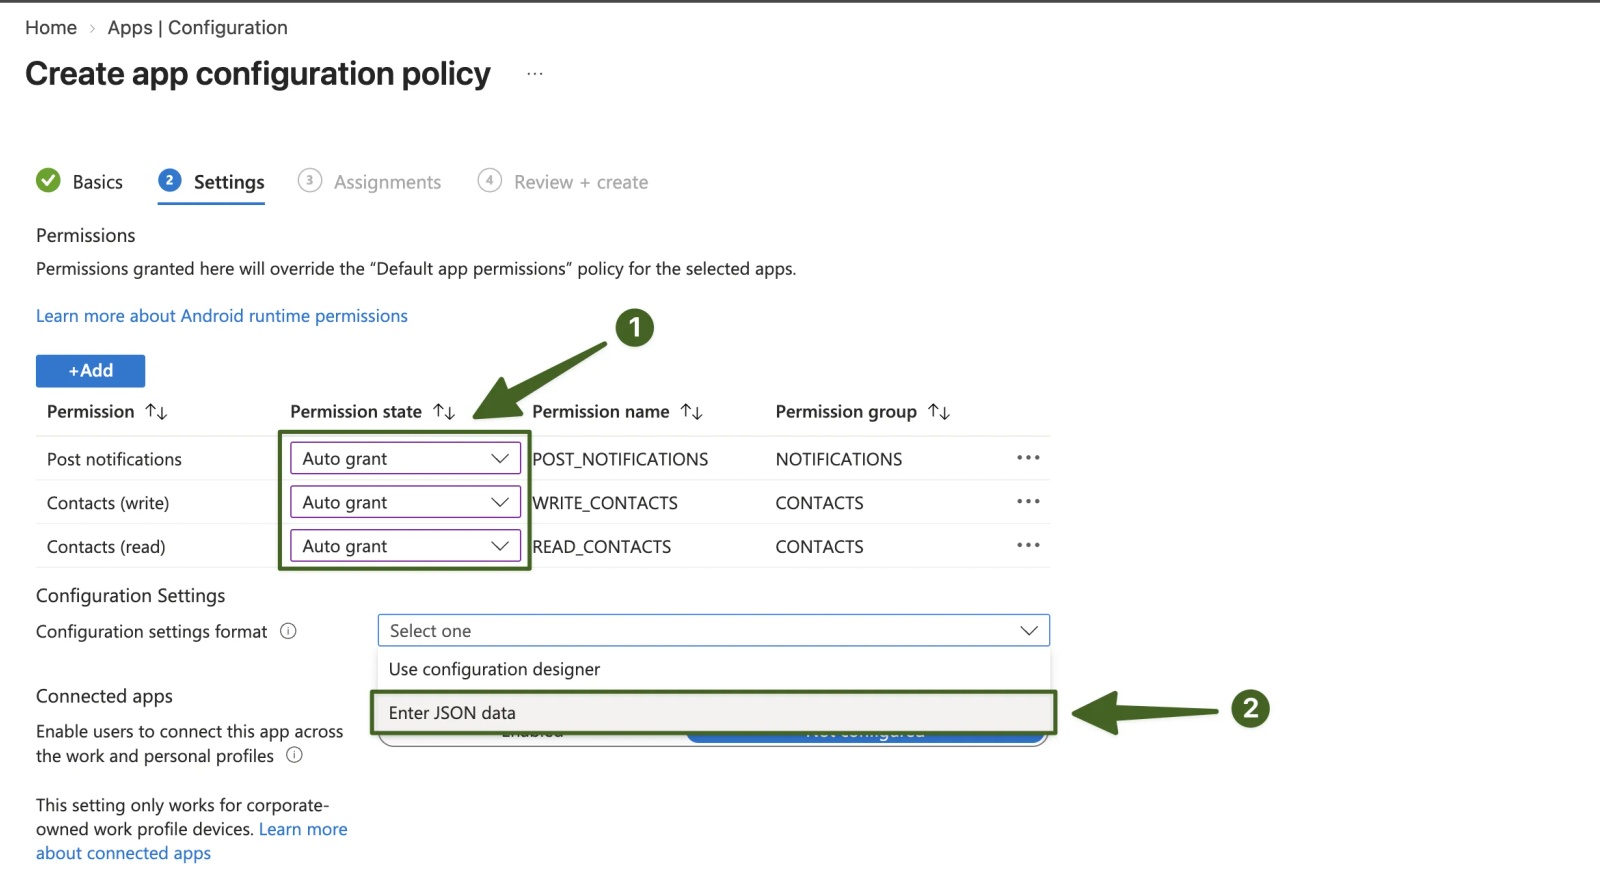Switch to the Settings step tab
Image resolution: width=1600 pixels, height=894 pixels.
pyautogui.click(x=211, y=182)
